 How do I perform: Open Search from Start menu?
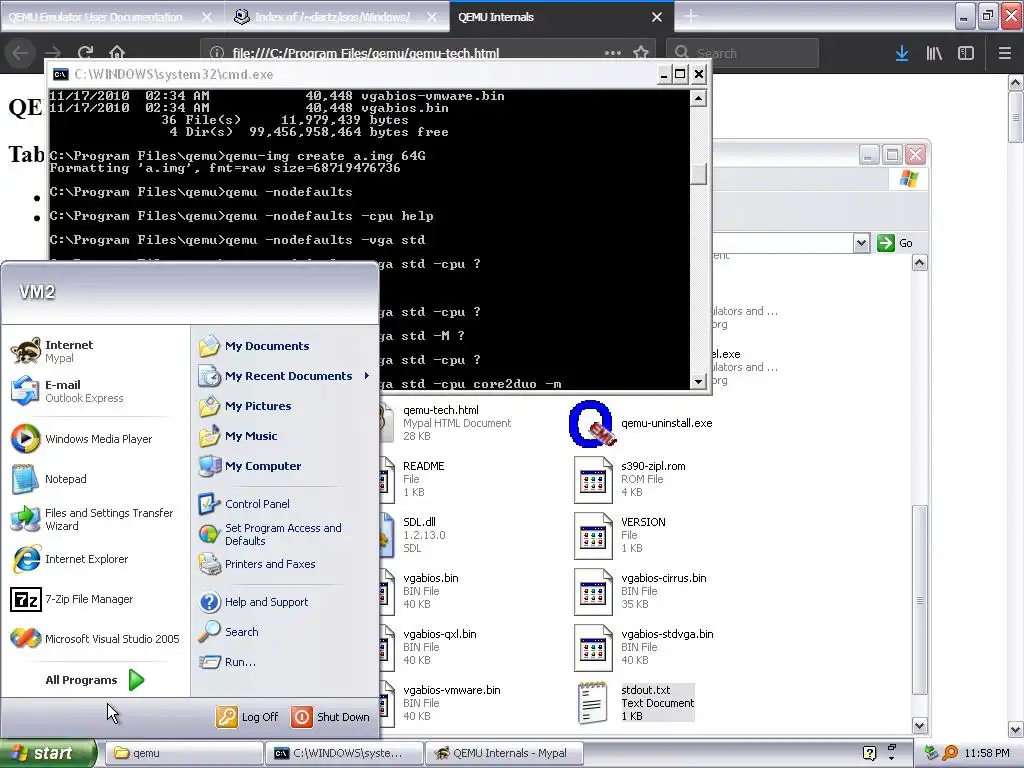[x=229, y=632]
